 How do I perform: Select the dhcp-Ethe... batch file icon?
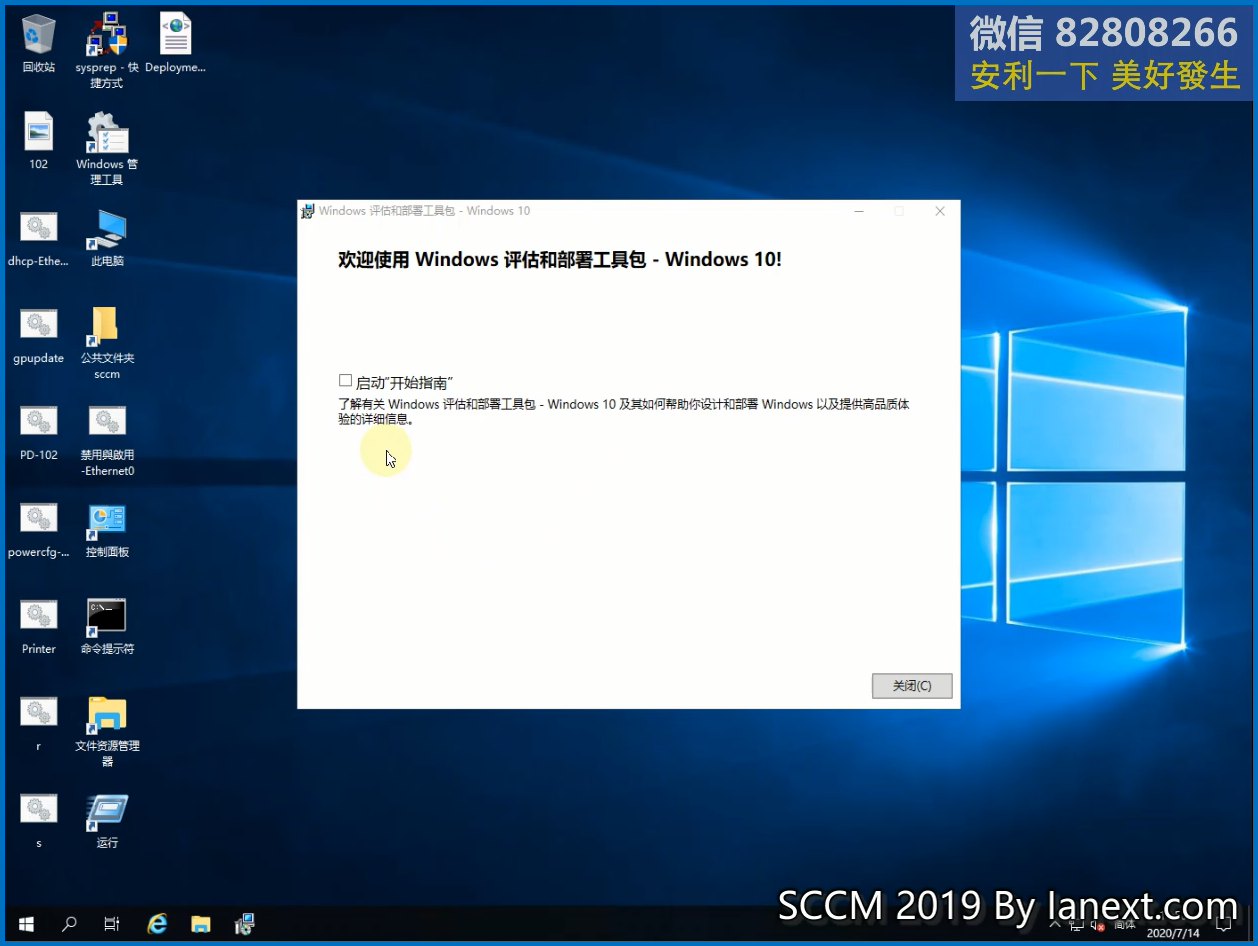pyautogui.click(x=39, y=238)
